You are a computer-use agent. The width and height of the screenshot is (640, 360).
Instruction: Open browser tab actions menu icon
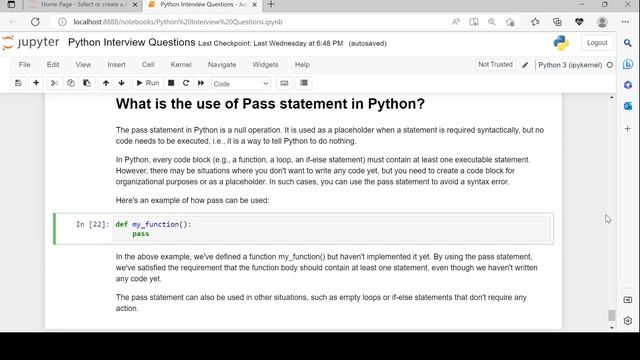[11, 4]
